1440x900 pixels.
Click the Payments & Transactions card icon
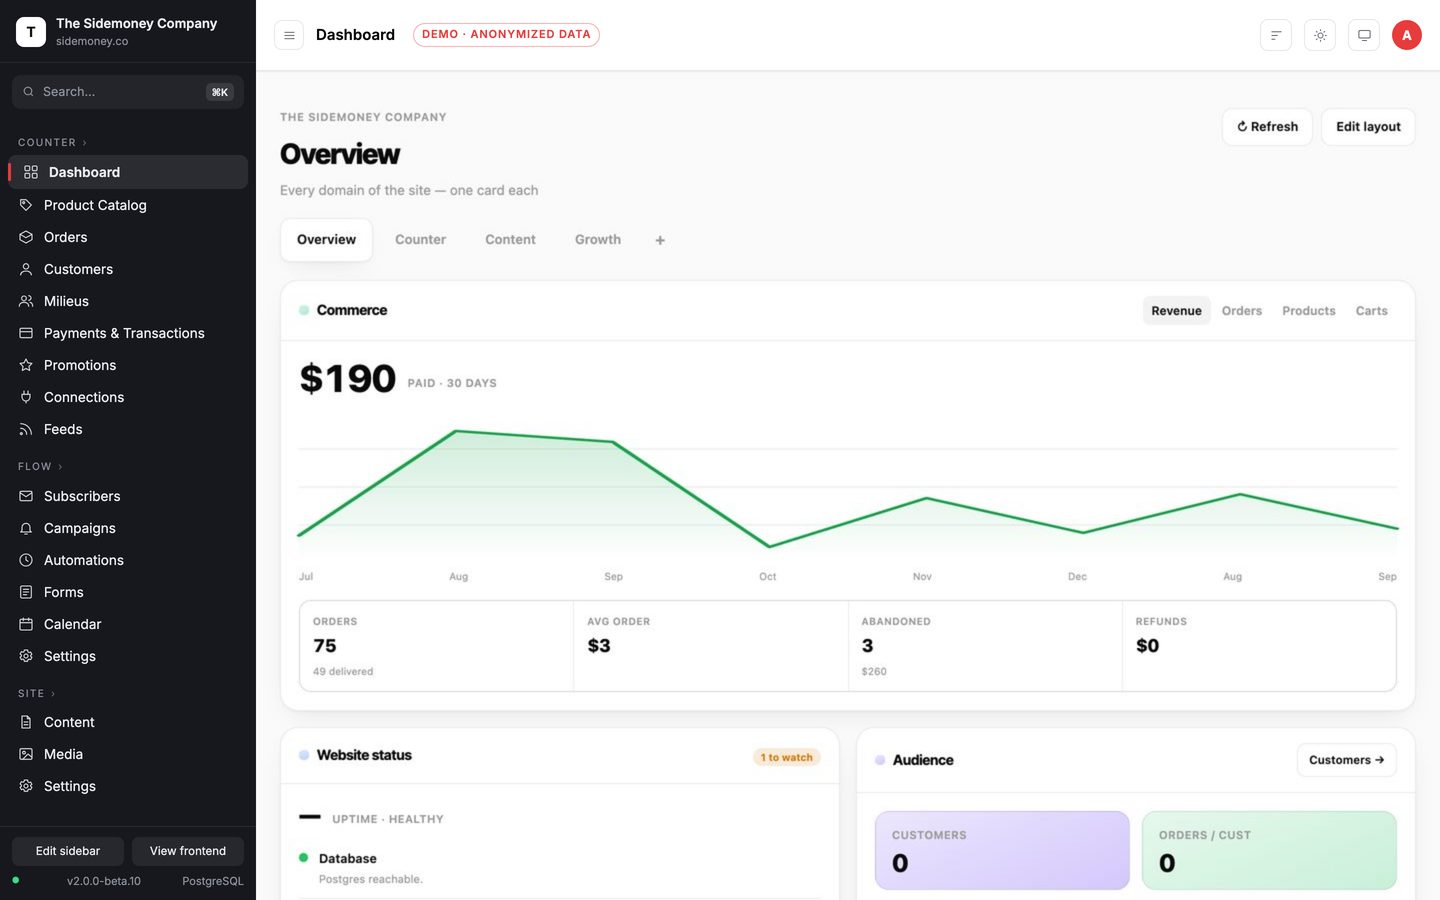click(26, 333)
